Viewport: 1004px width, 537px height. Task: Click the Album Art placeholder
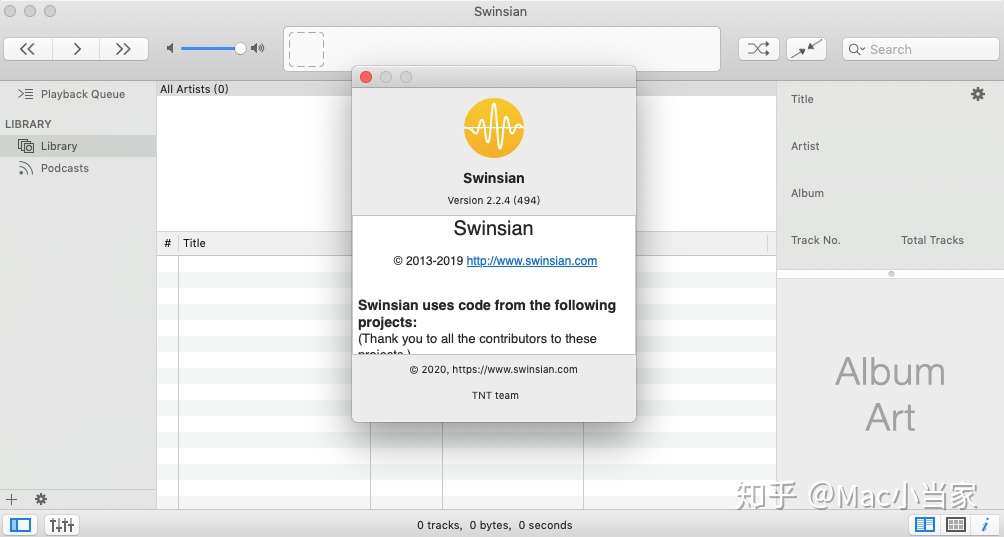pos(890,394)
